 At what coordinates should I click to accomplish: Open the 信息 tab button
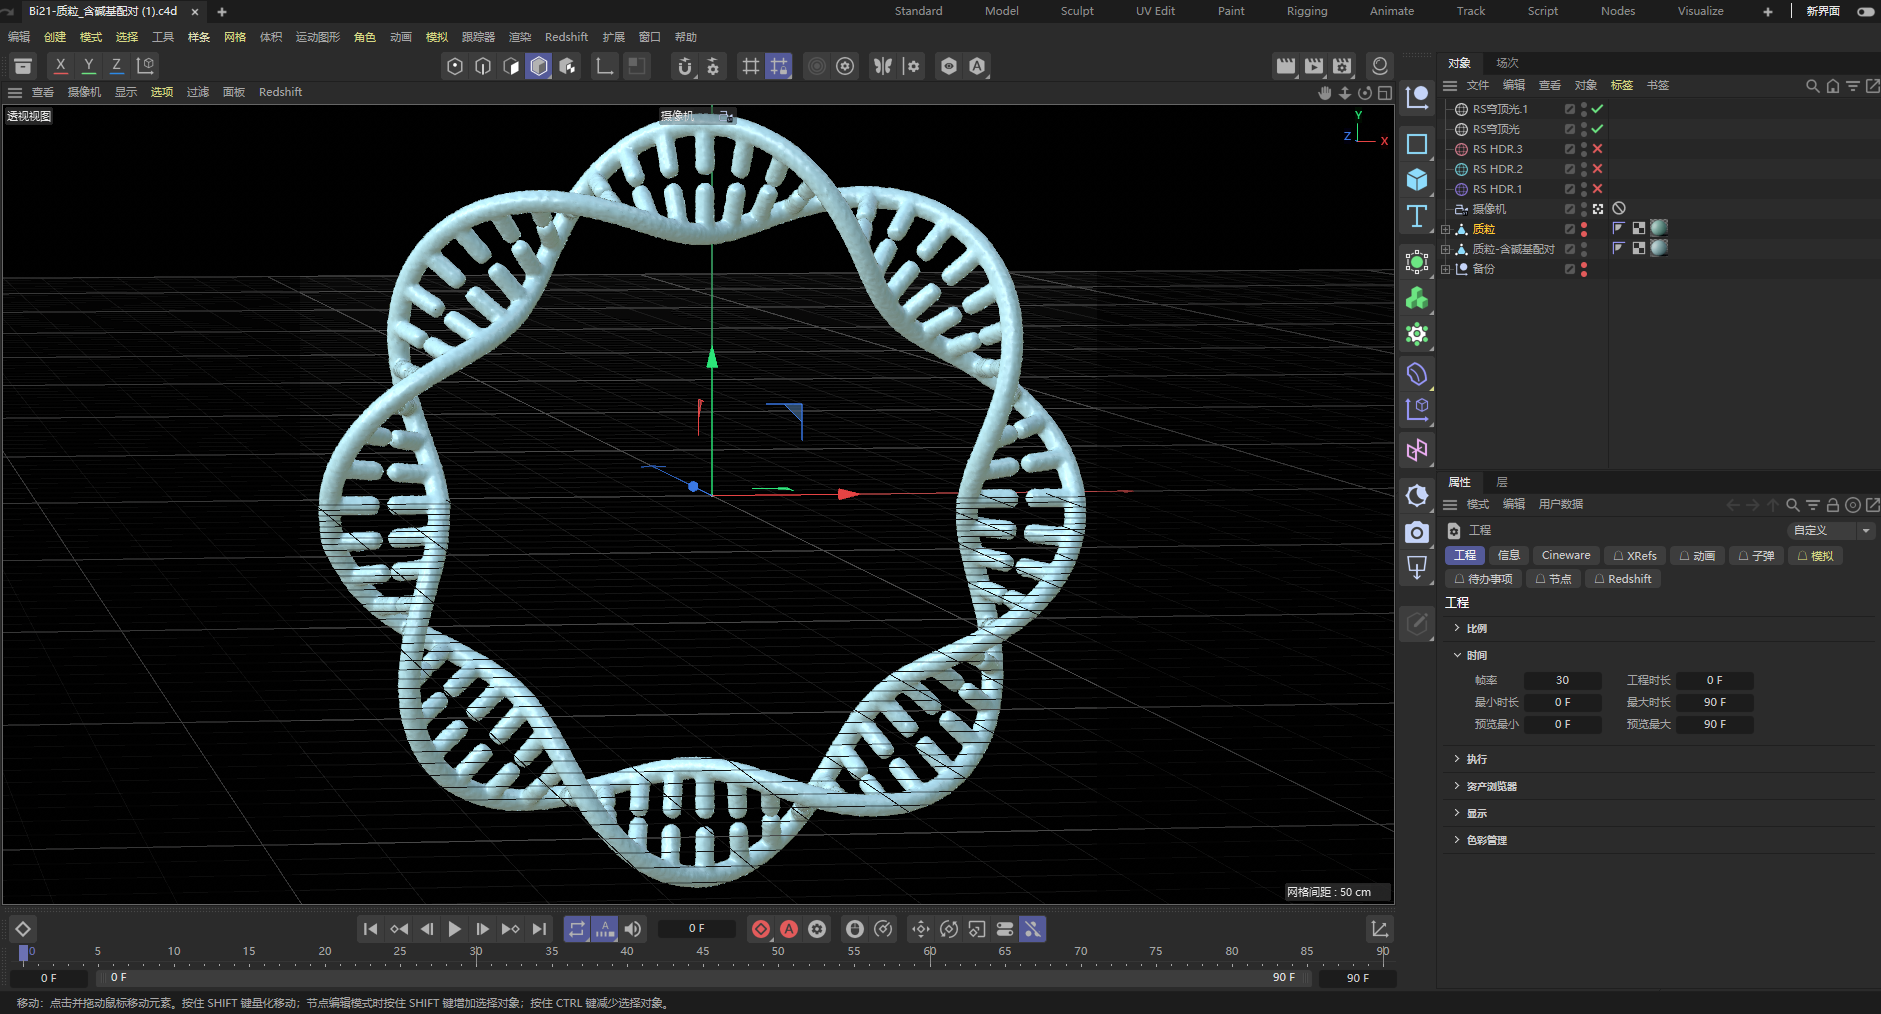click(1509, 555)
